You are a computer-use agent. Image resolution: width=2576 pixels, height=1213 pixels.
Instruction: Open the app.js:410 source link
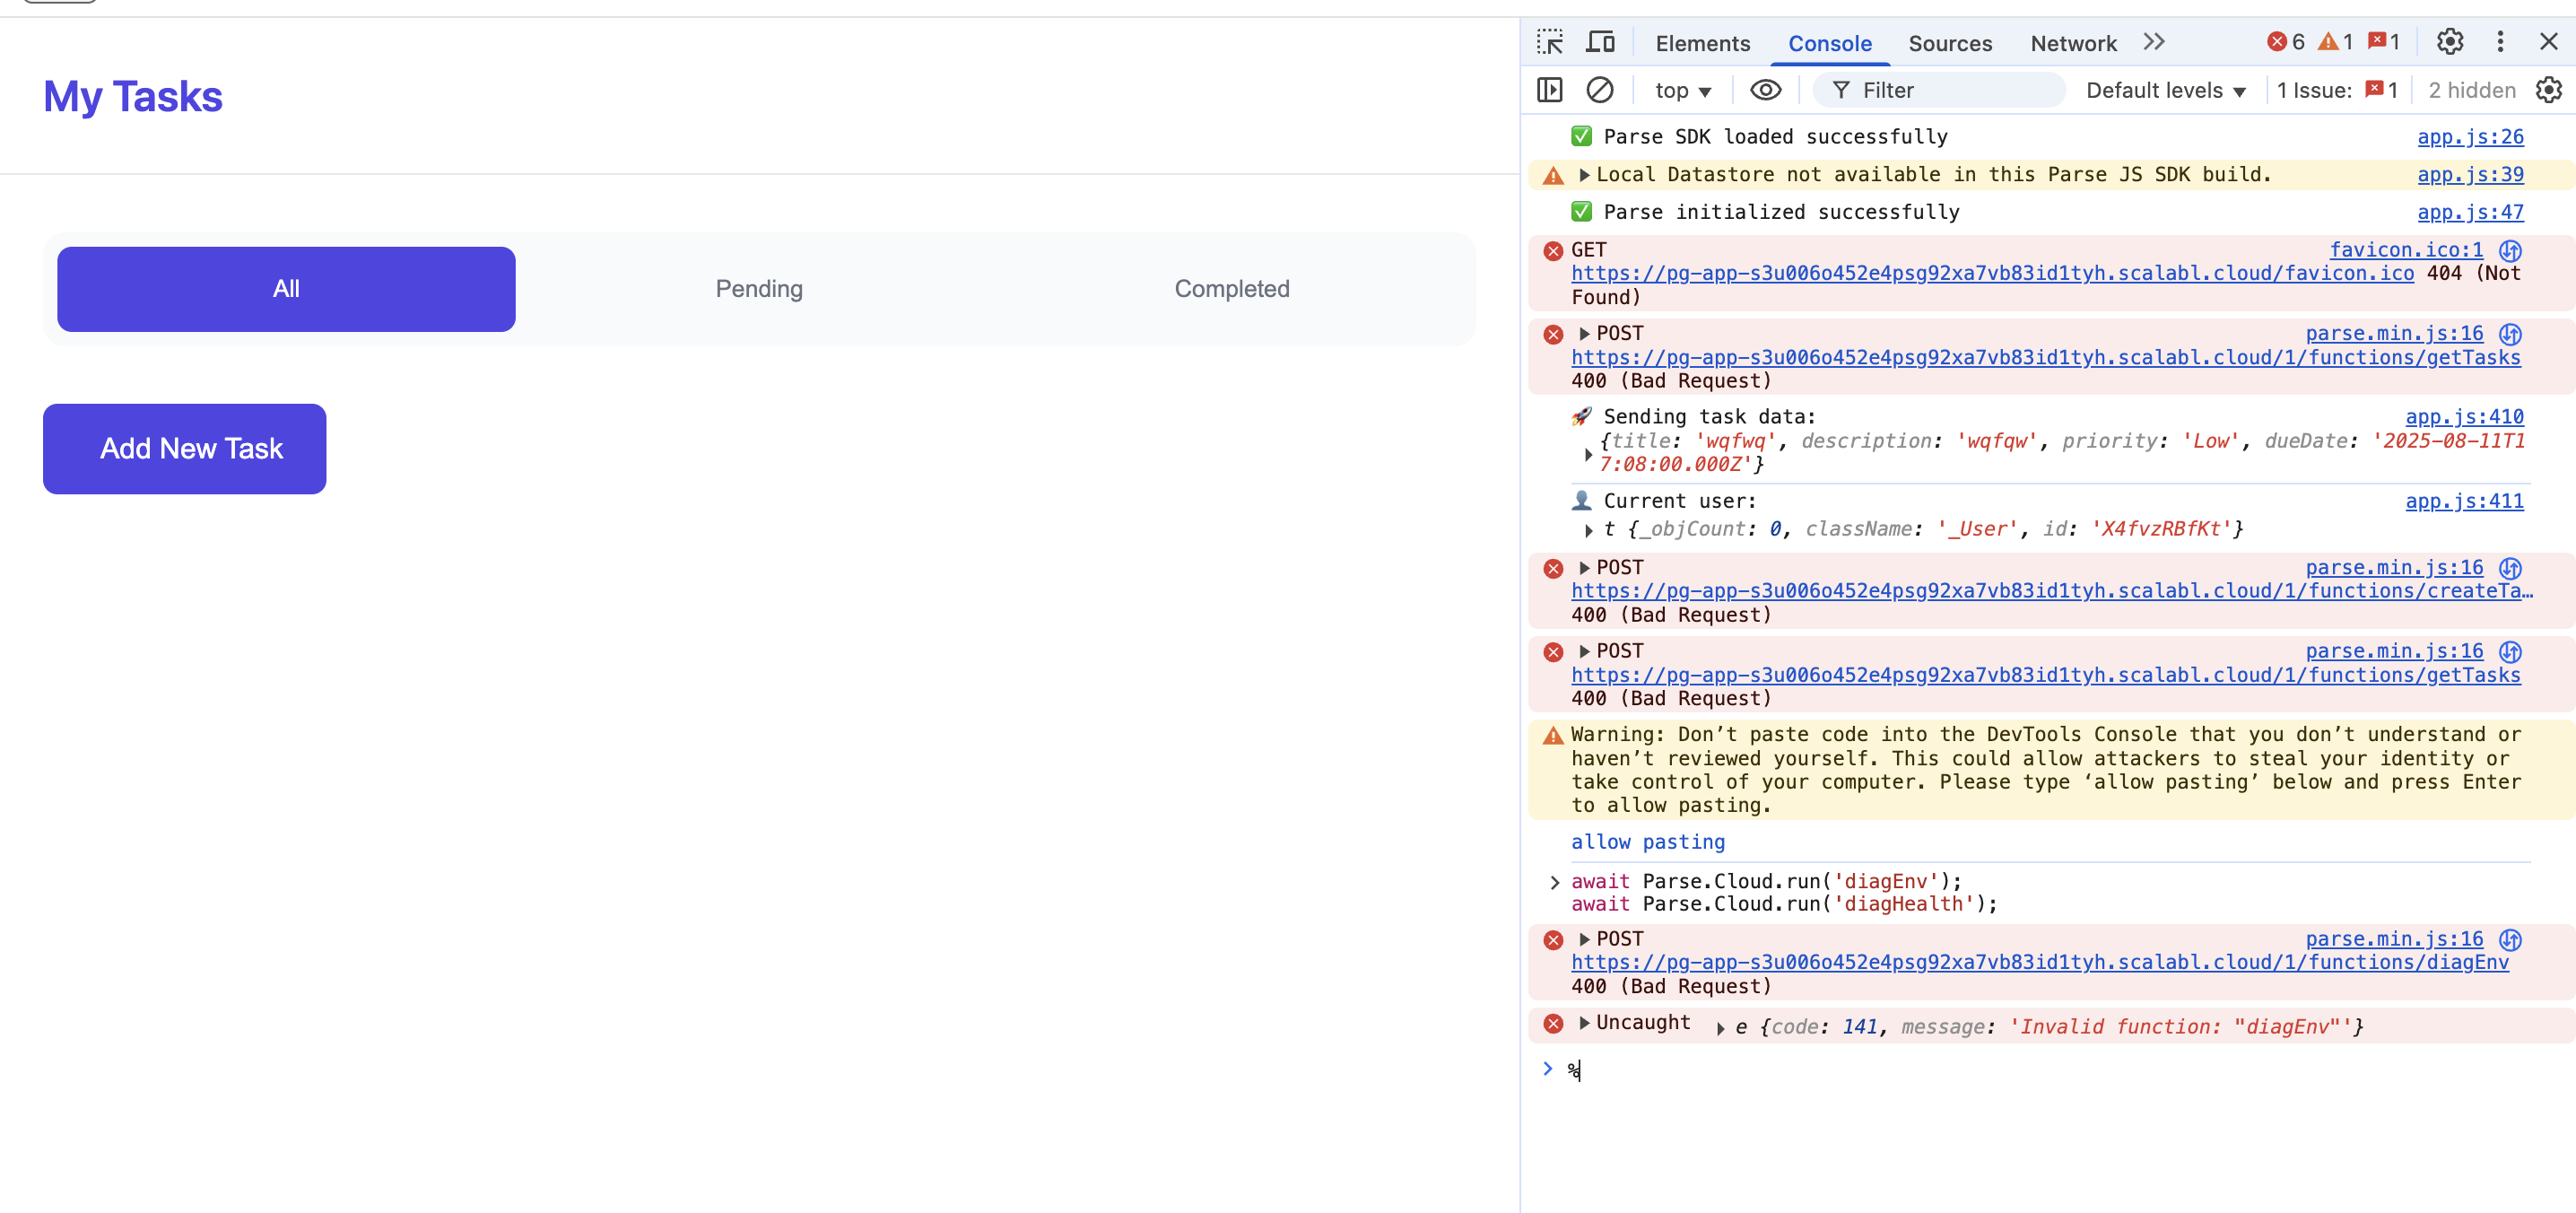(2464, 417)
